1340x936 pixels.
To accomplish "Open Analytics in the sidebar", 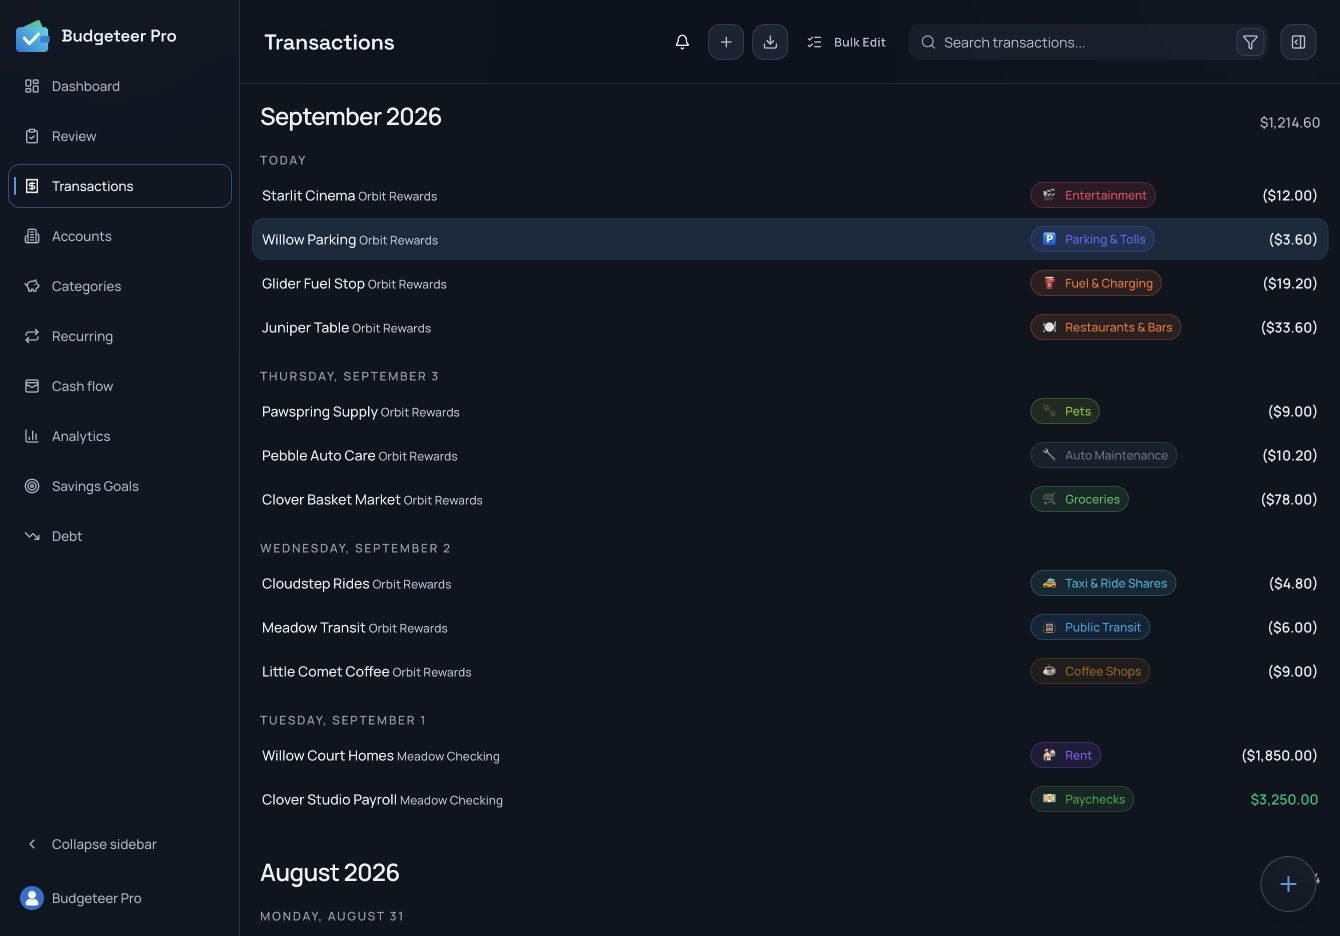I will (120, 436).
